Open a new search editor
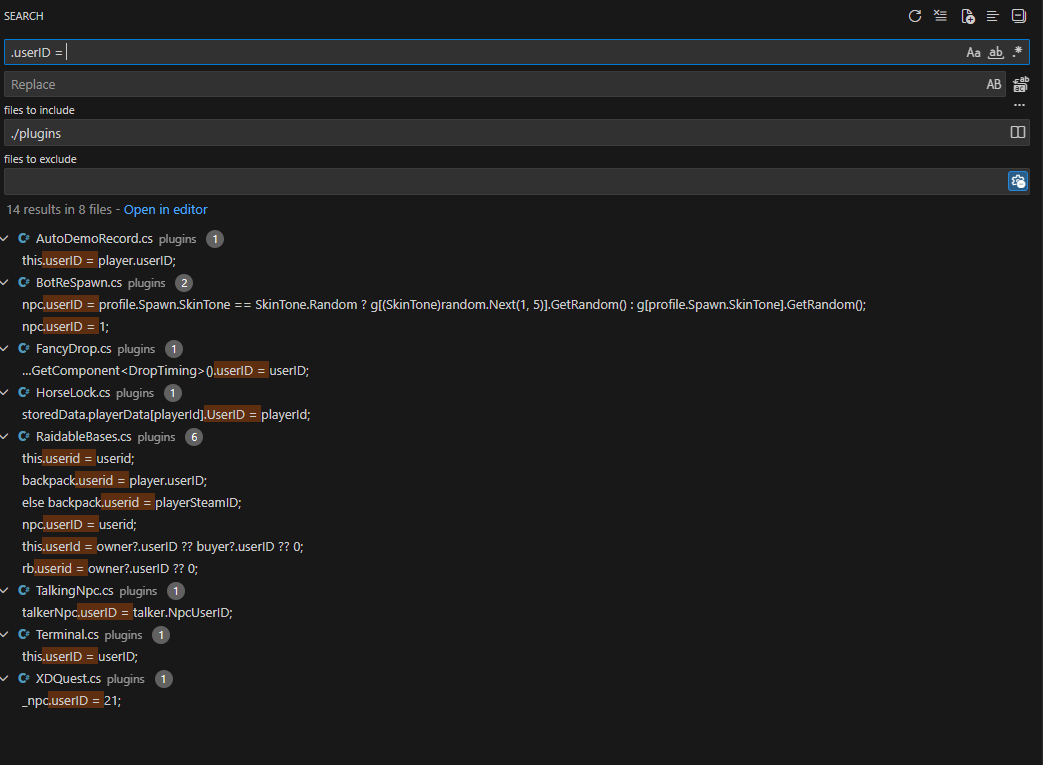Viewport: 1043px width, 765px height. point(967,16)
